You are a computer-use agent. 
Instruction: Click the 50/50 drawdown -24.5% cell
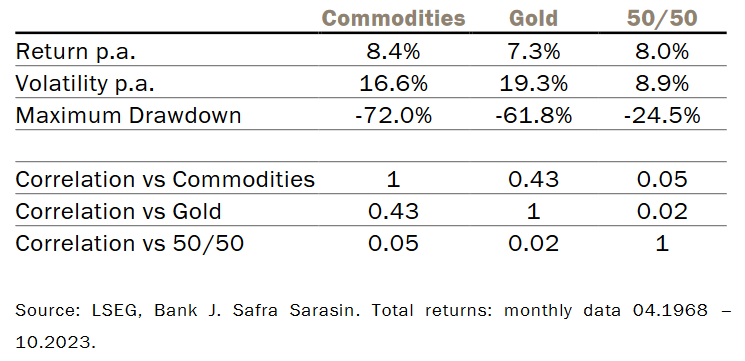tap(662, 115)
